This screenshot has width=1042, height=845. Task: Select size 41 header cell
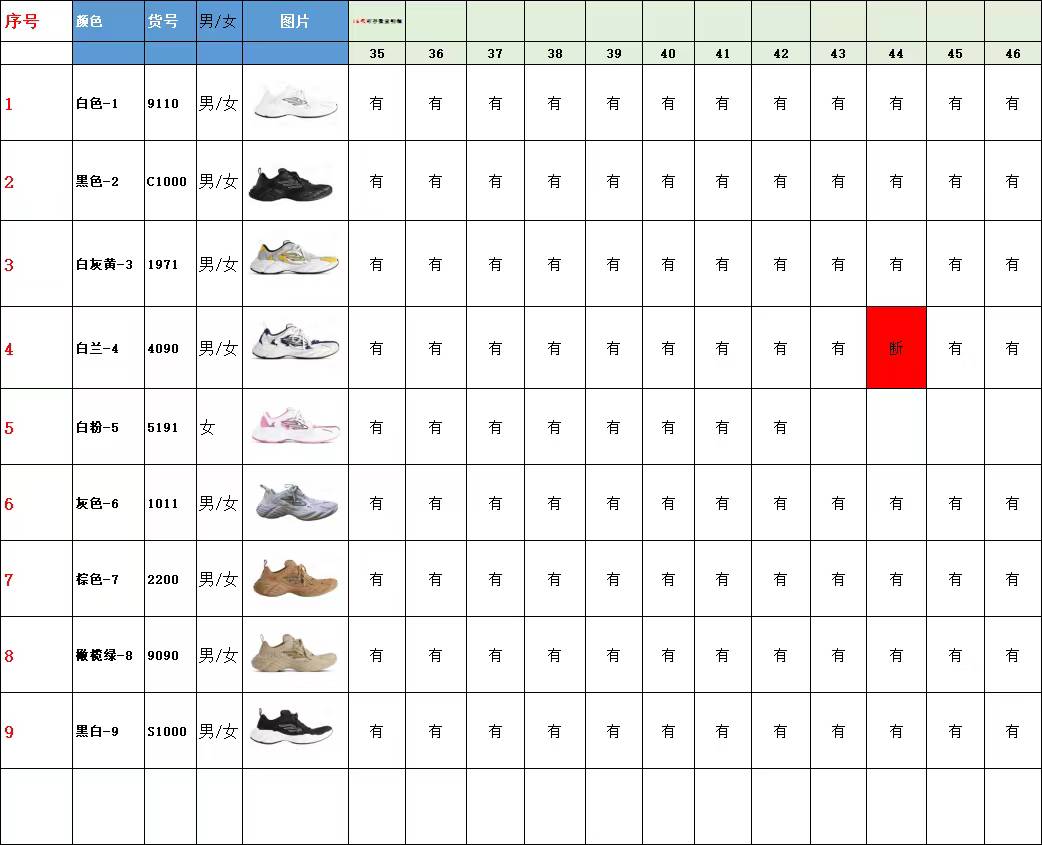723,54
